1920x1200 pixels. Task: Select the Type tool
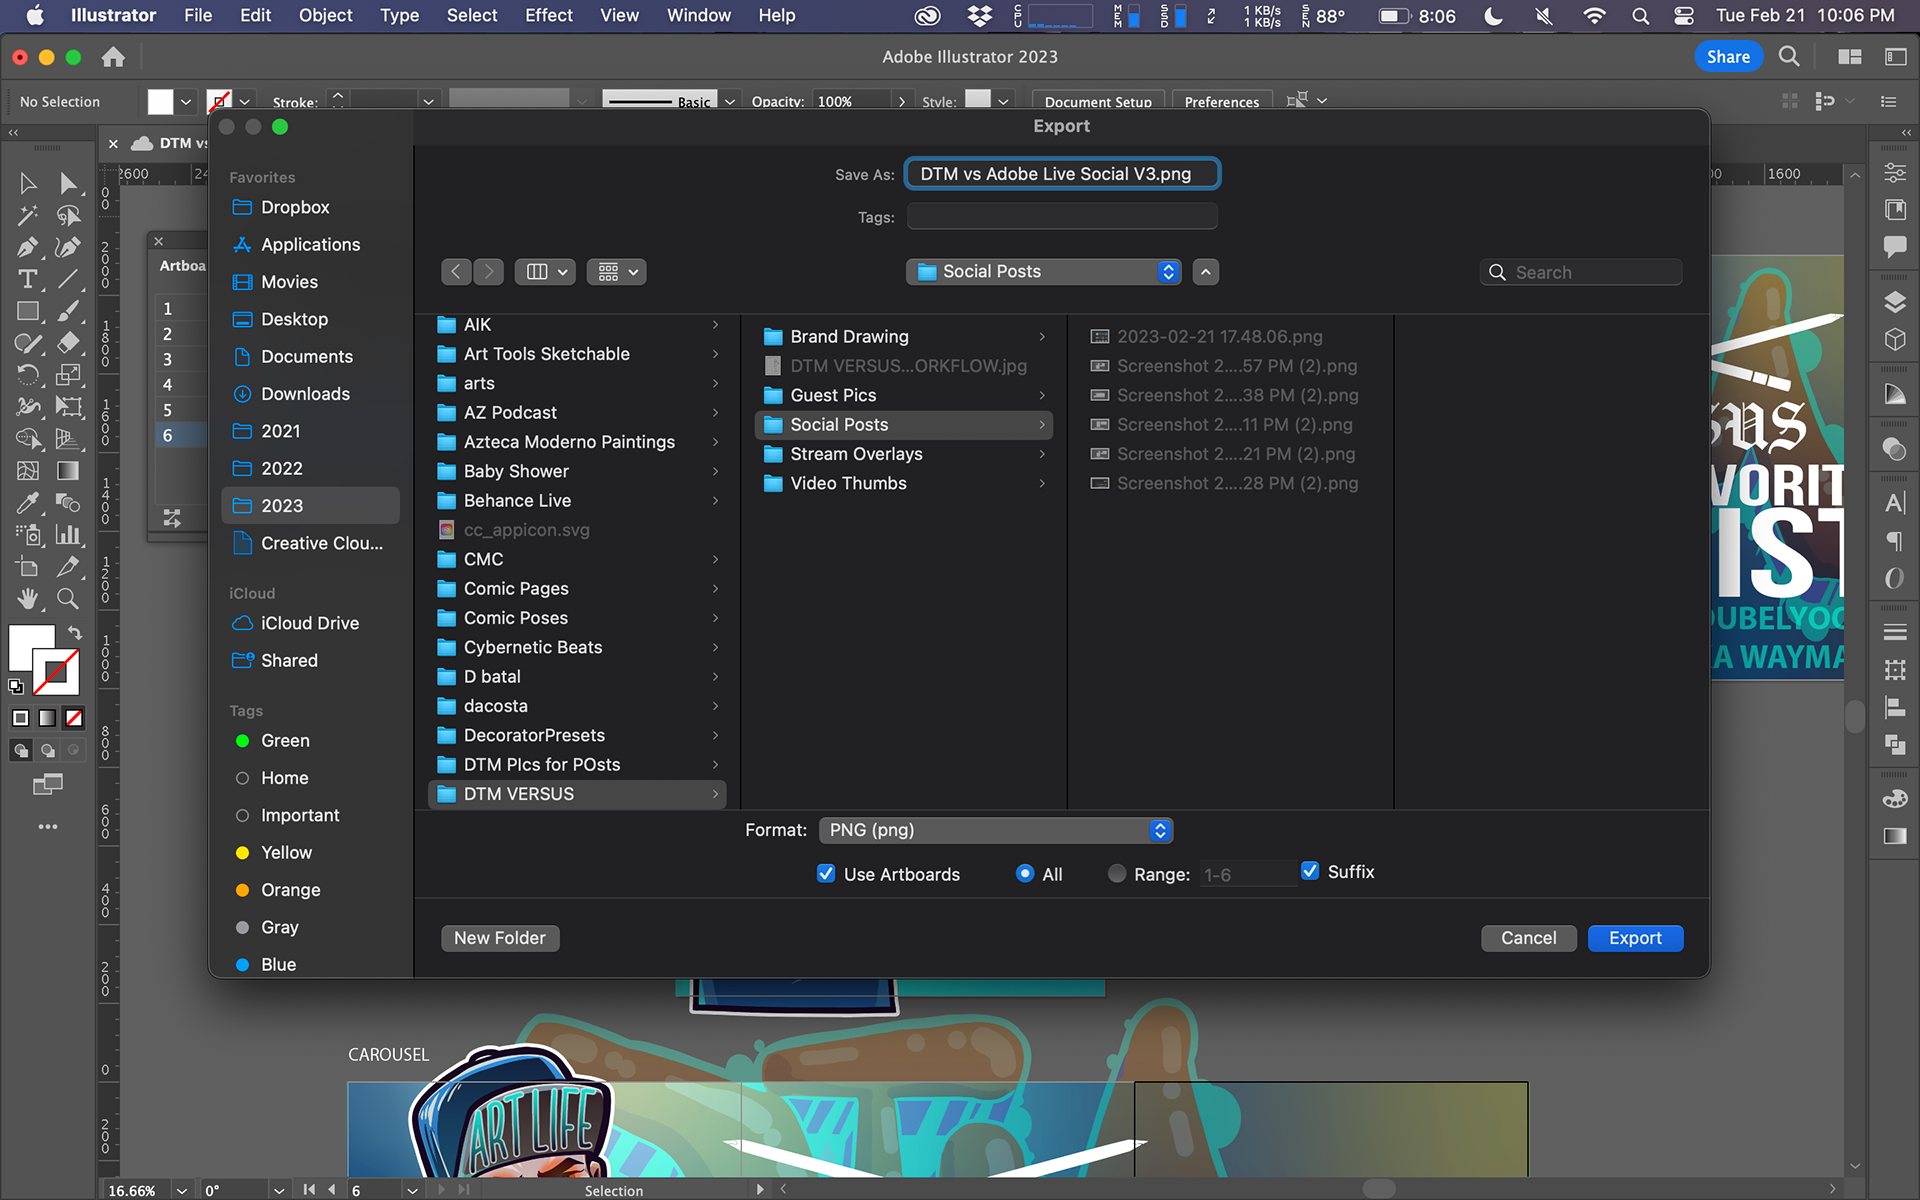coord(28,279)
